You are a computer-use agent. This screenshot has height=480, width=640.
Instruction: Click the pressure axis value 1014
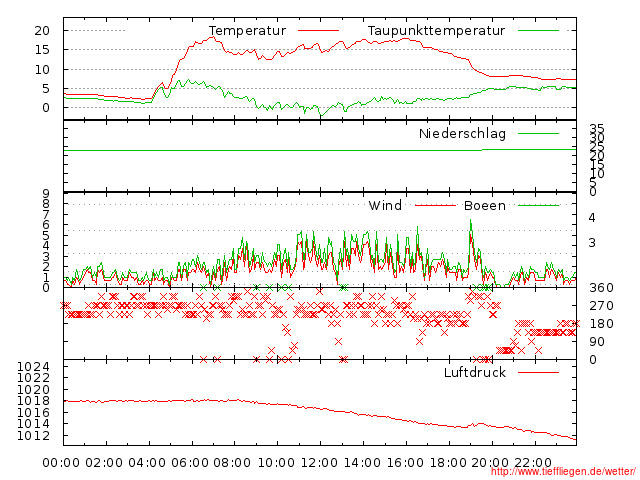pyautogui.click(x=33, y=424)
